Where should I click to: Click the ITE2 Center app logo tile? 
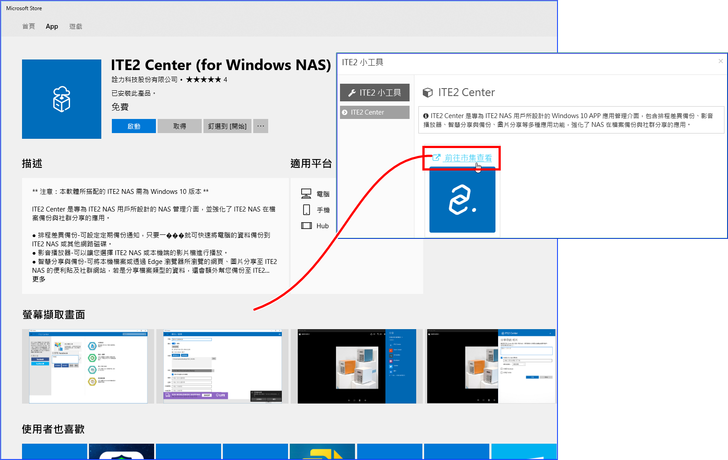point(61,99)
